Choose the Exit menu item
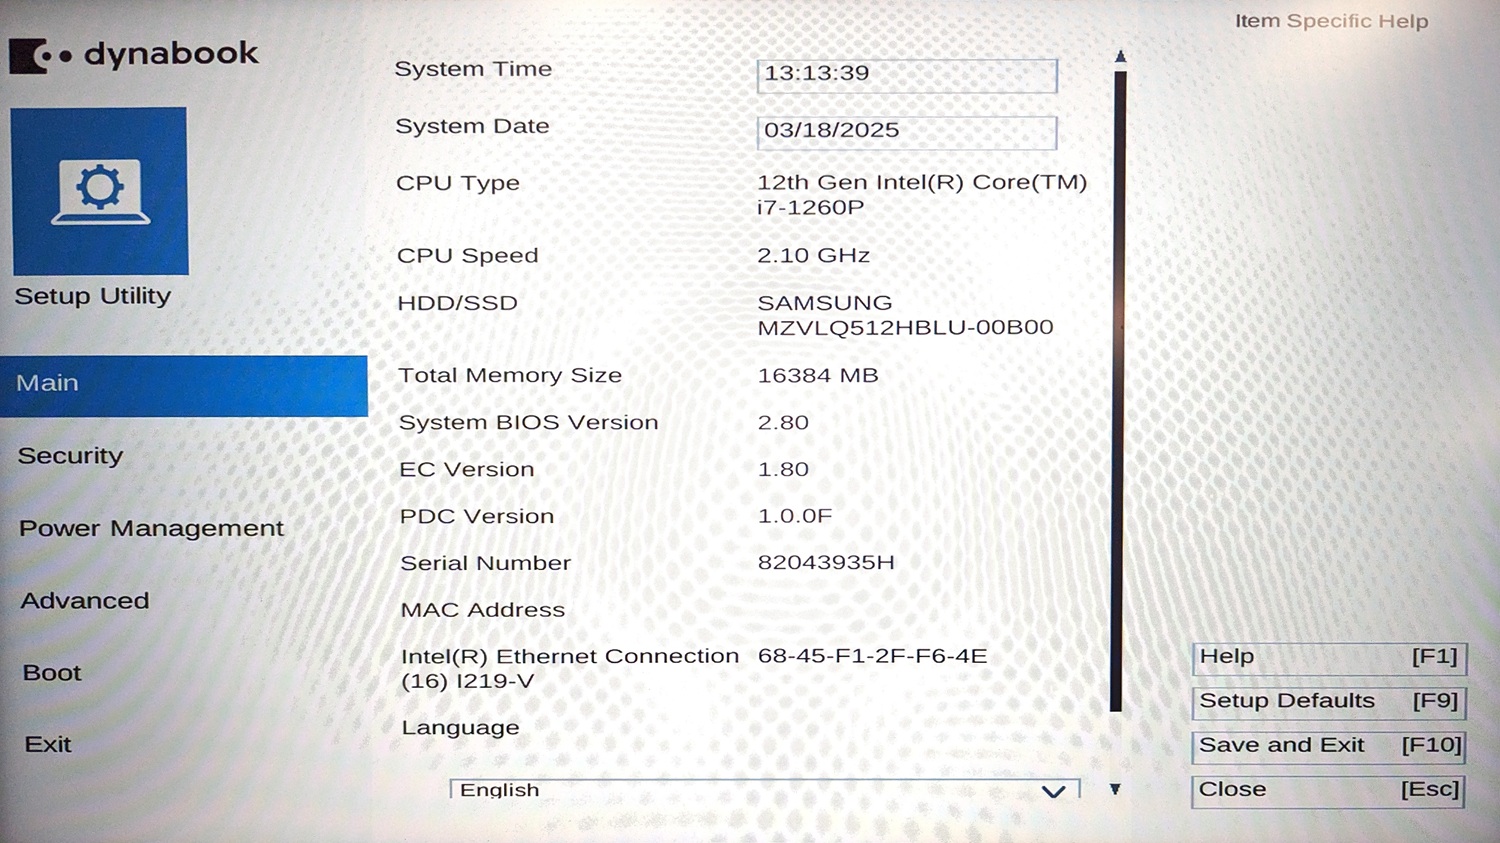Image resolution: width=1500 pixels, height=843 pixels. point(48,745)
